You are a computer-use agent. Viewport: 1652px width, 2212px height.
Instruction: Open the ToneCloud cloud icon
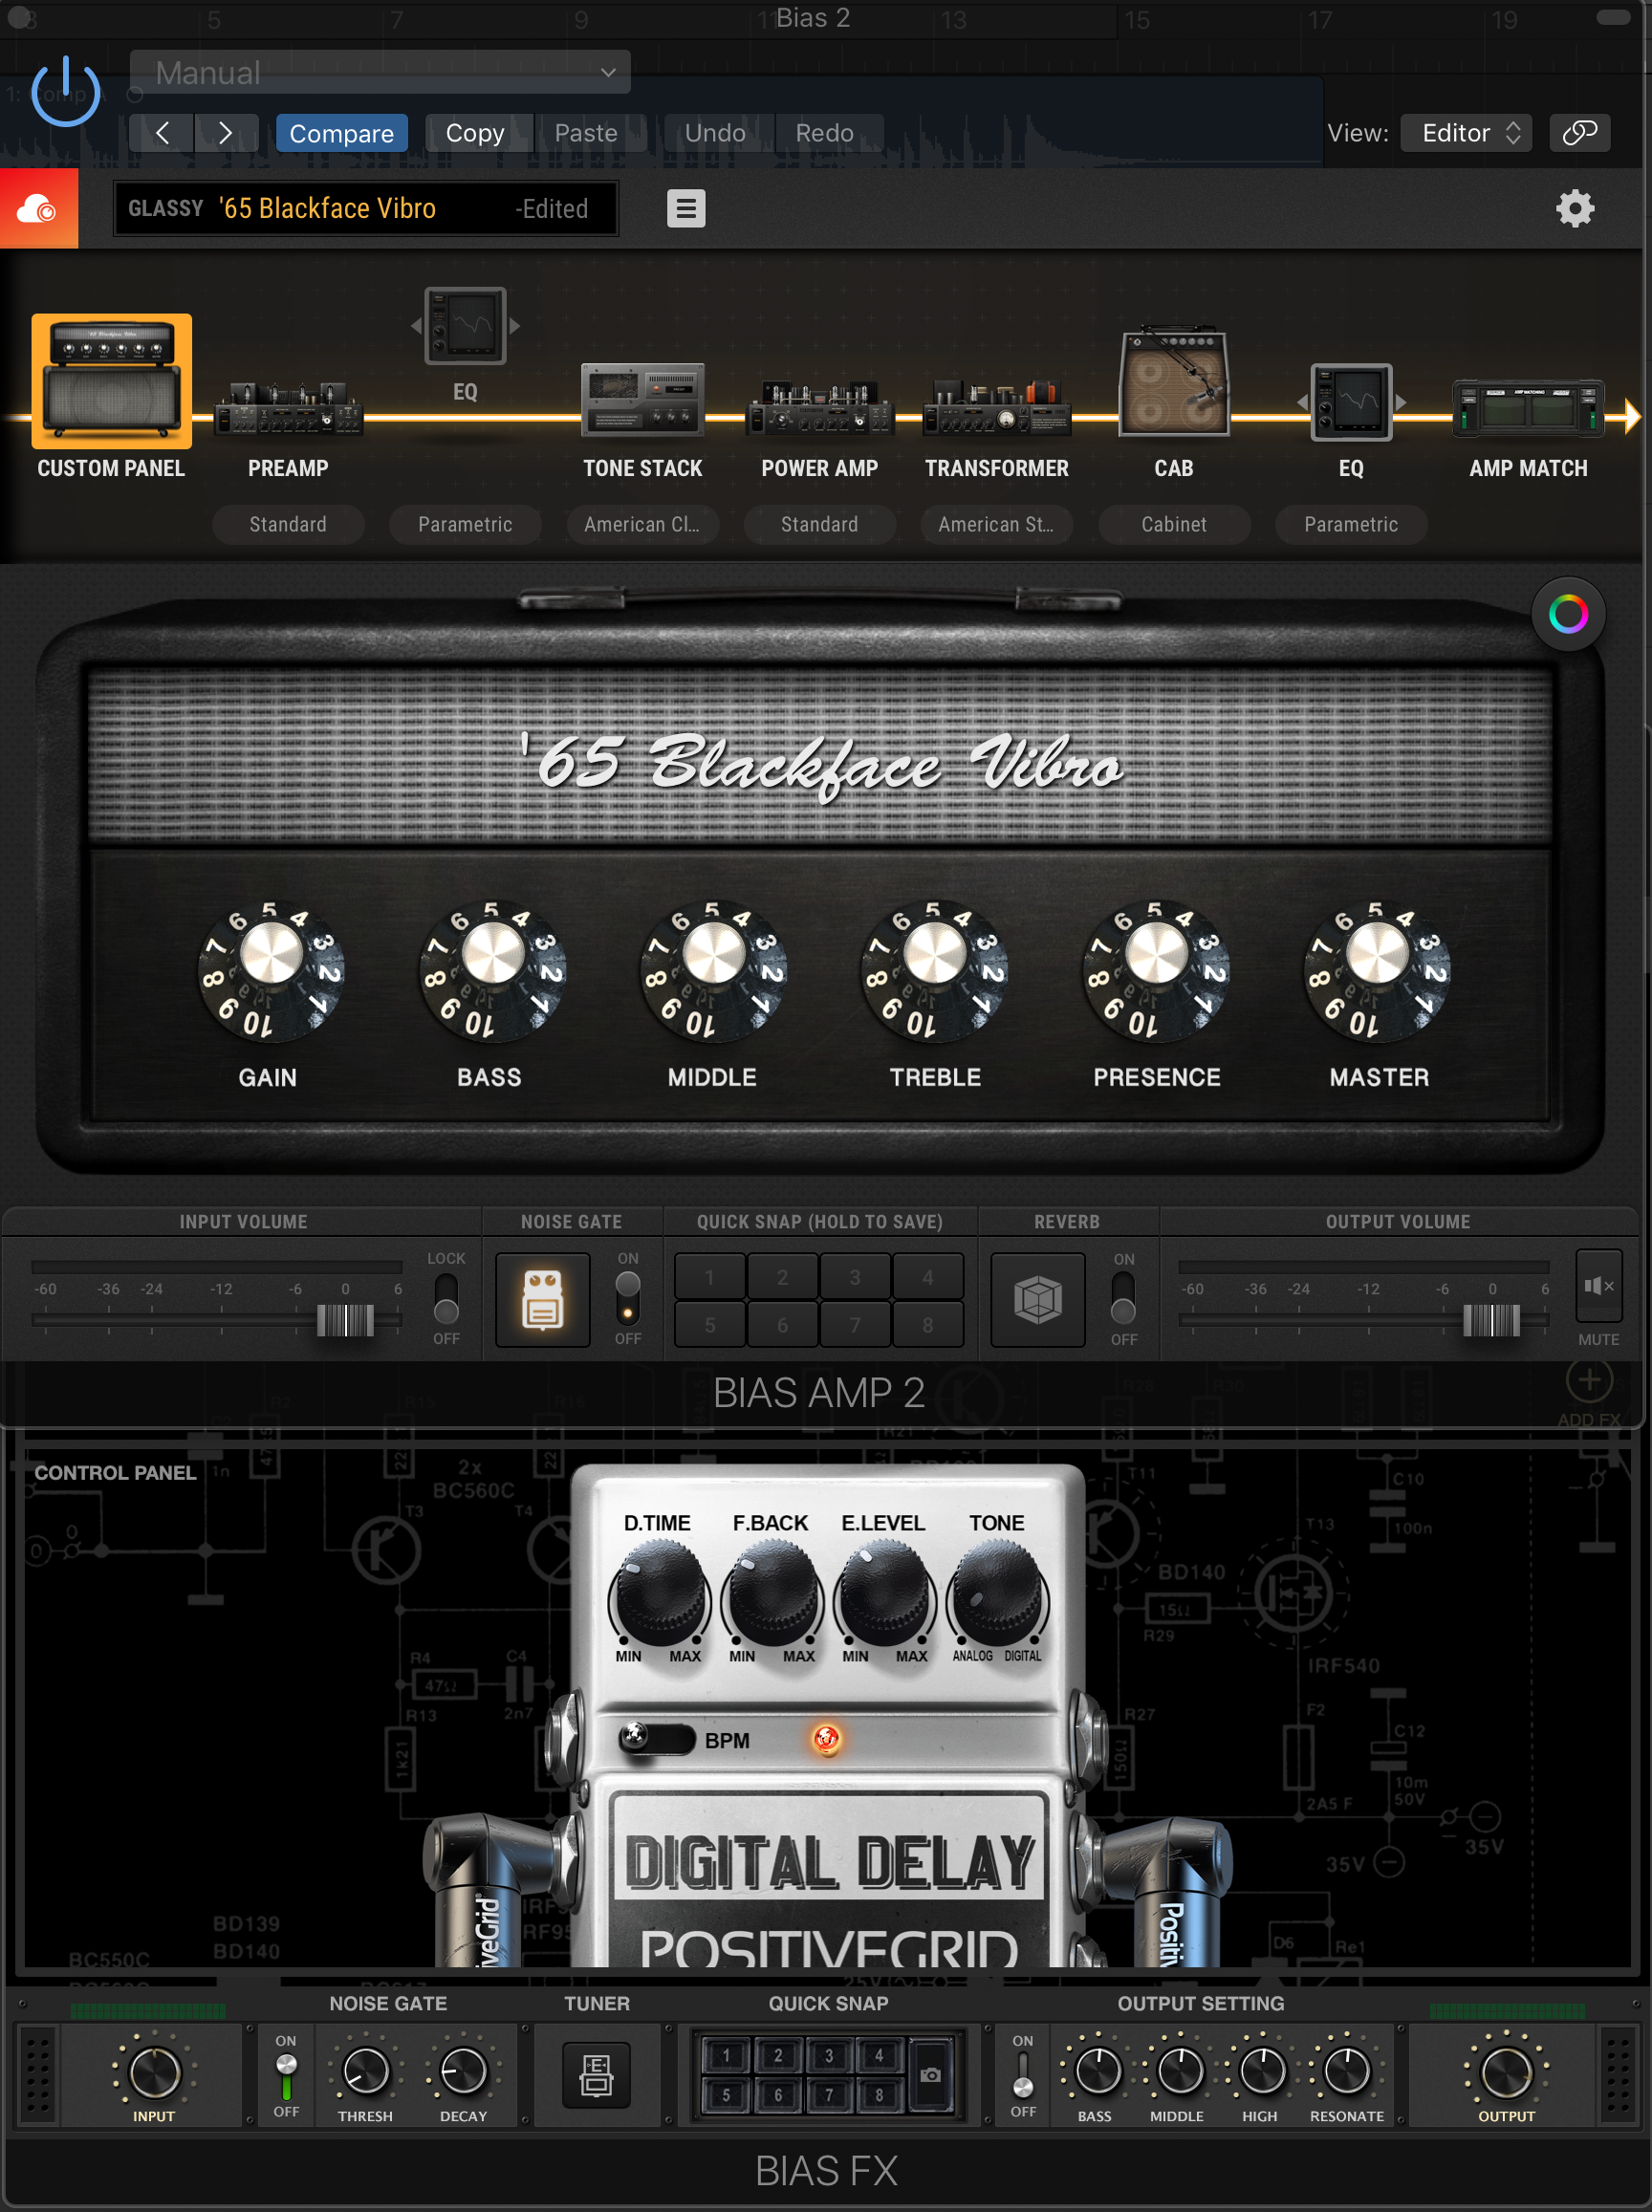coord(38,209)
